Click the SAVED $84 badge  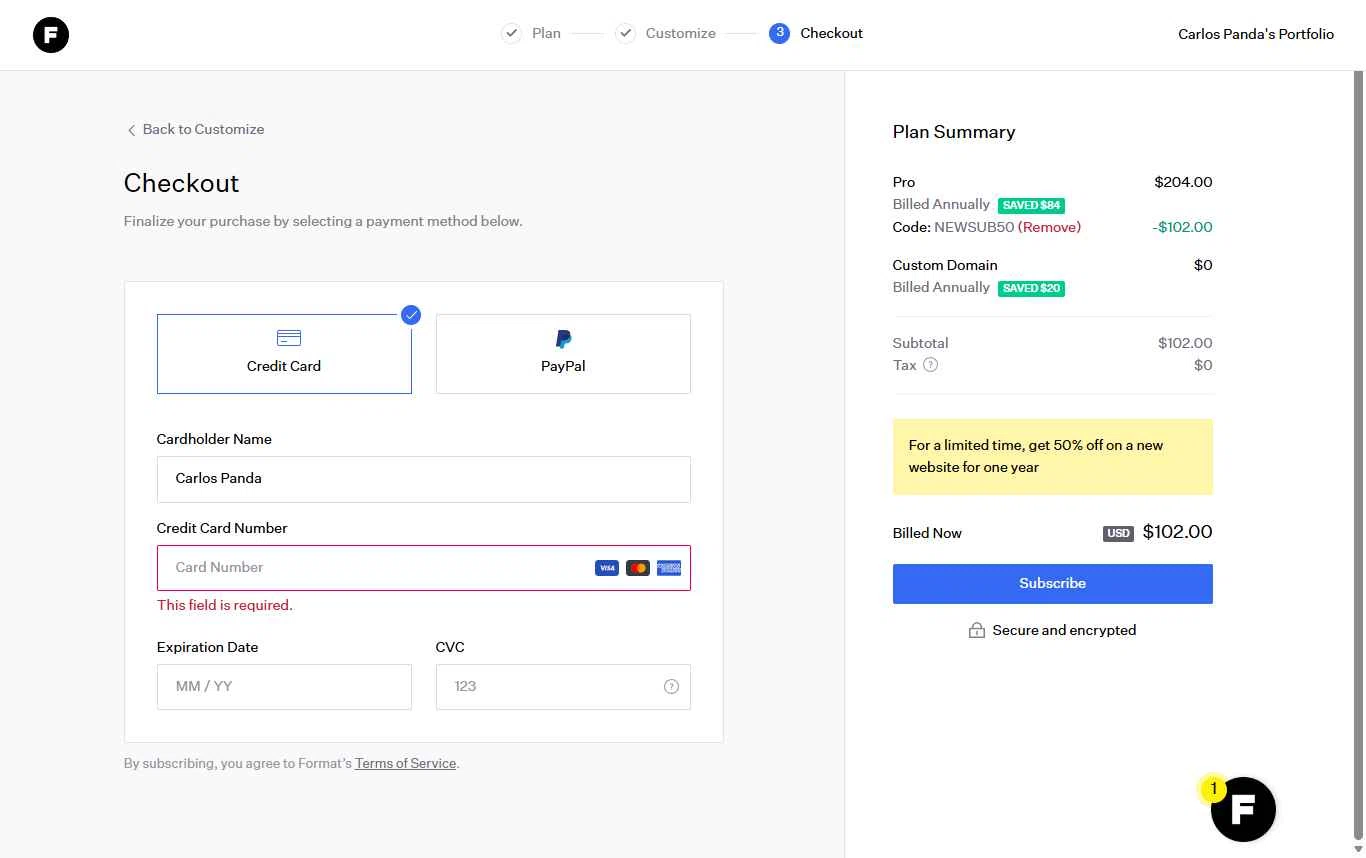[1031, 205]
